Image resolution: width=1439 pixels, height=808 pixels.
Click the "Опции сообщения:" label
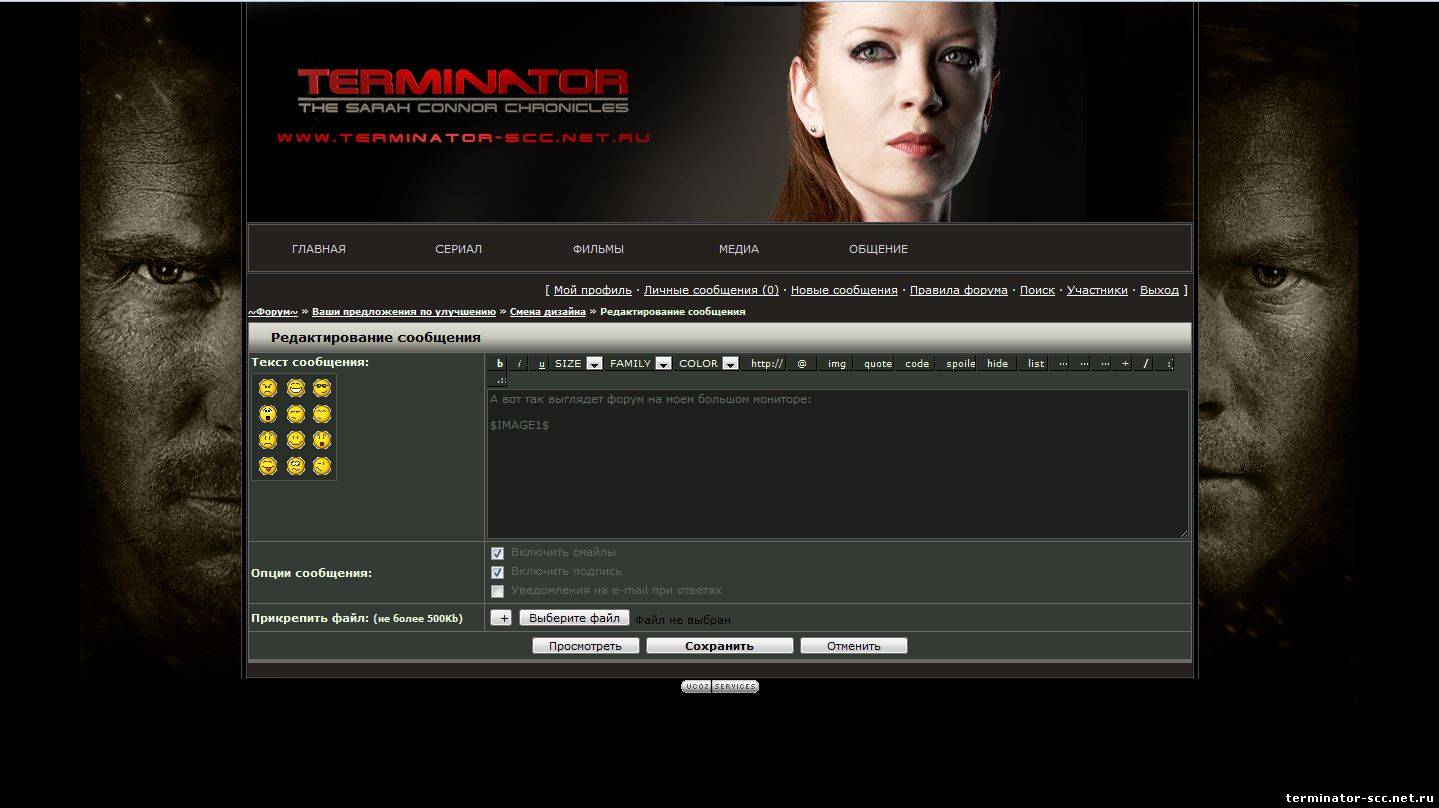click(x=311, y=573)
